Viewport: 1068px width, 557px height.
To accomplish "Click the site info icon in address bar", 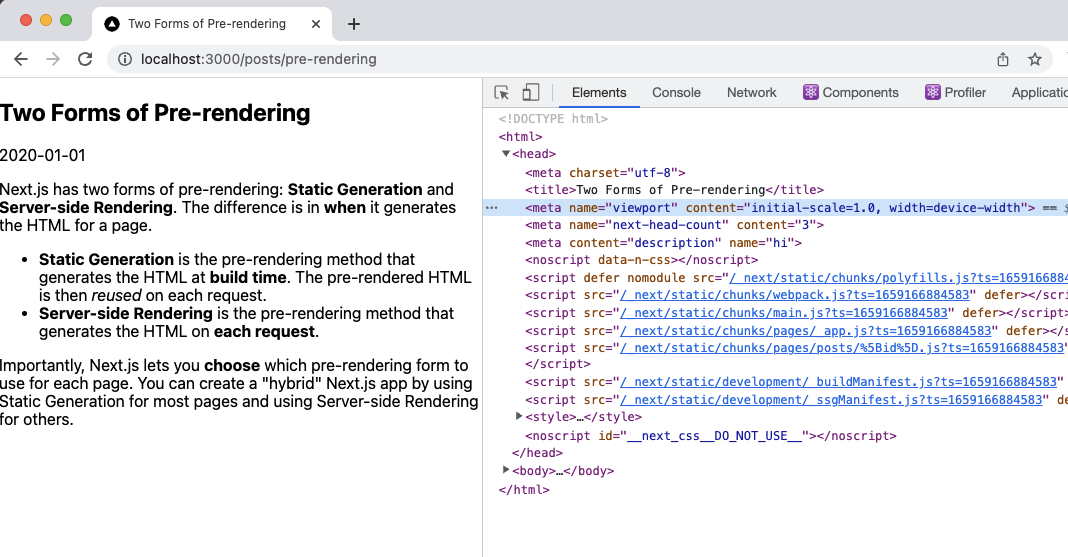I will point(125,59).
